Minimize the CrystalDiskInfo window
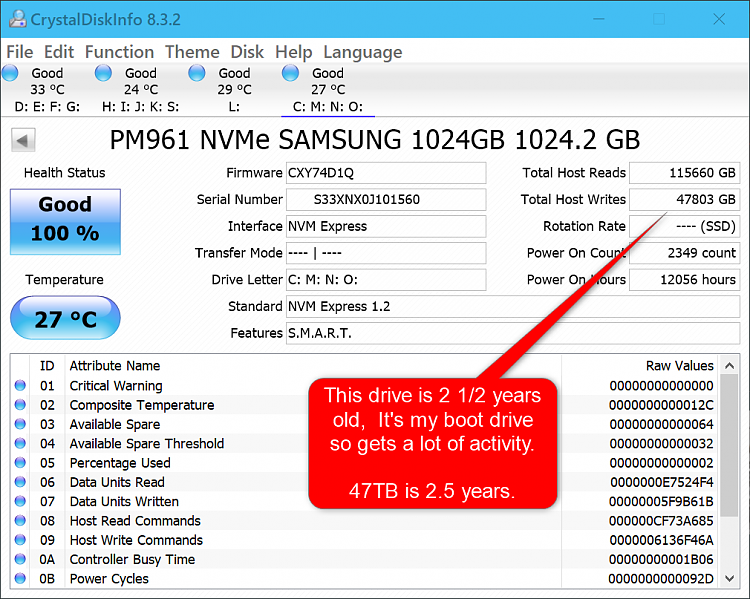750x599 pixels. [x=599, y=19]
